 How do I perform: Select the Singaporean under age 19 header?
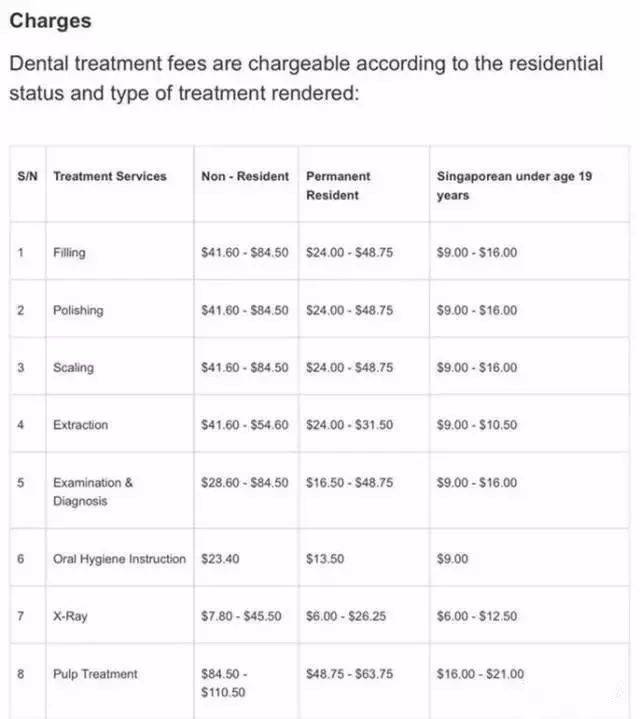pyautogui.click(x=514, y=185)
